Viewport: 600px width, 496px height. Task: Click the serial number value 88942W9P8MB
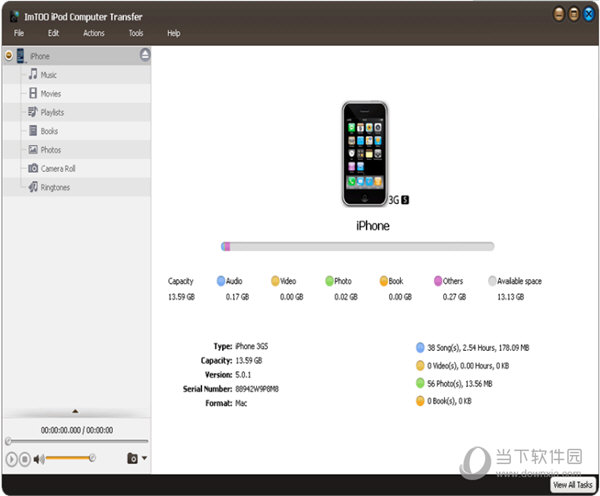tap(257, 389)
